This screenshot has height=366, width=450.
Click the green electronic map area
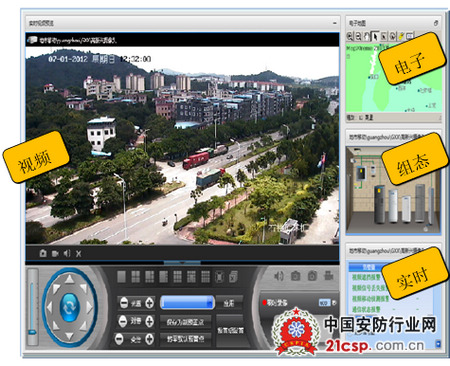point(394,78)
